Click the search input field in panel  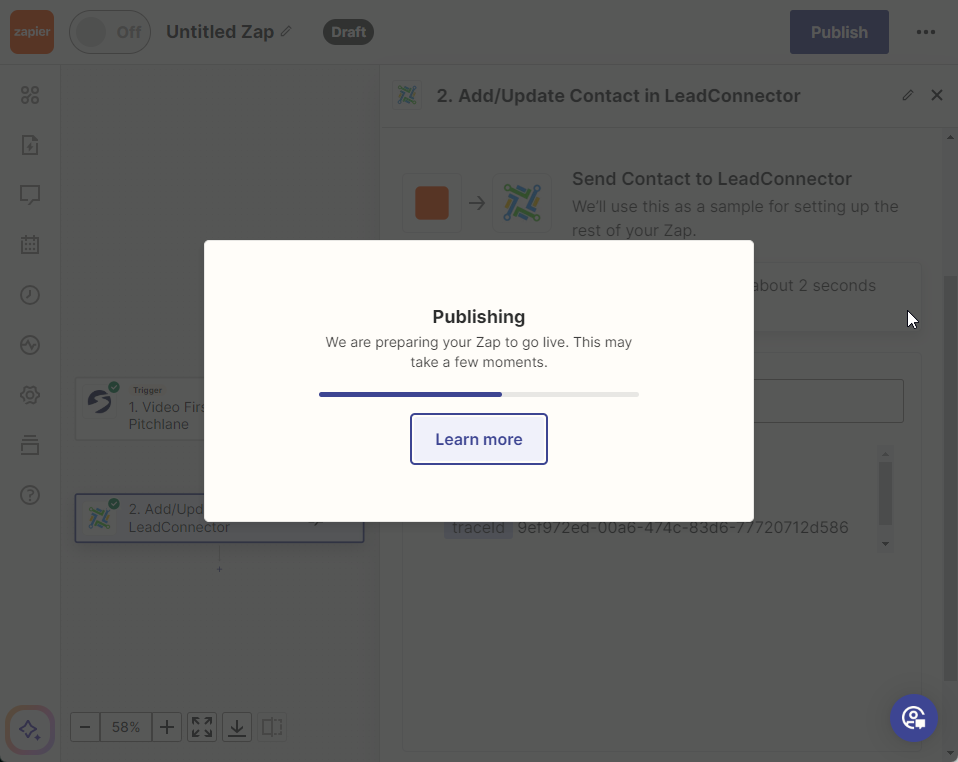[x=828, y=401]
